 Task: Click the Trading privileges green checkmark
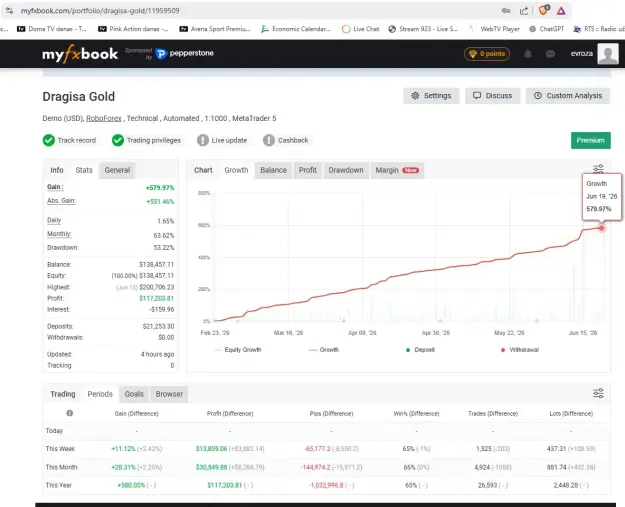[x=118, y=140]
